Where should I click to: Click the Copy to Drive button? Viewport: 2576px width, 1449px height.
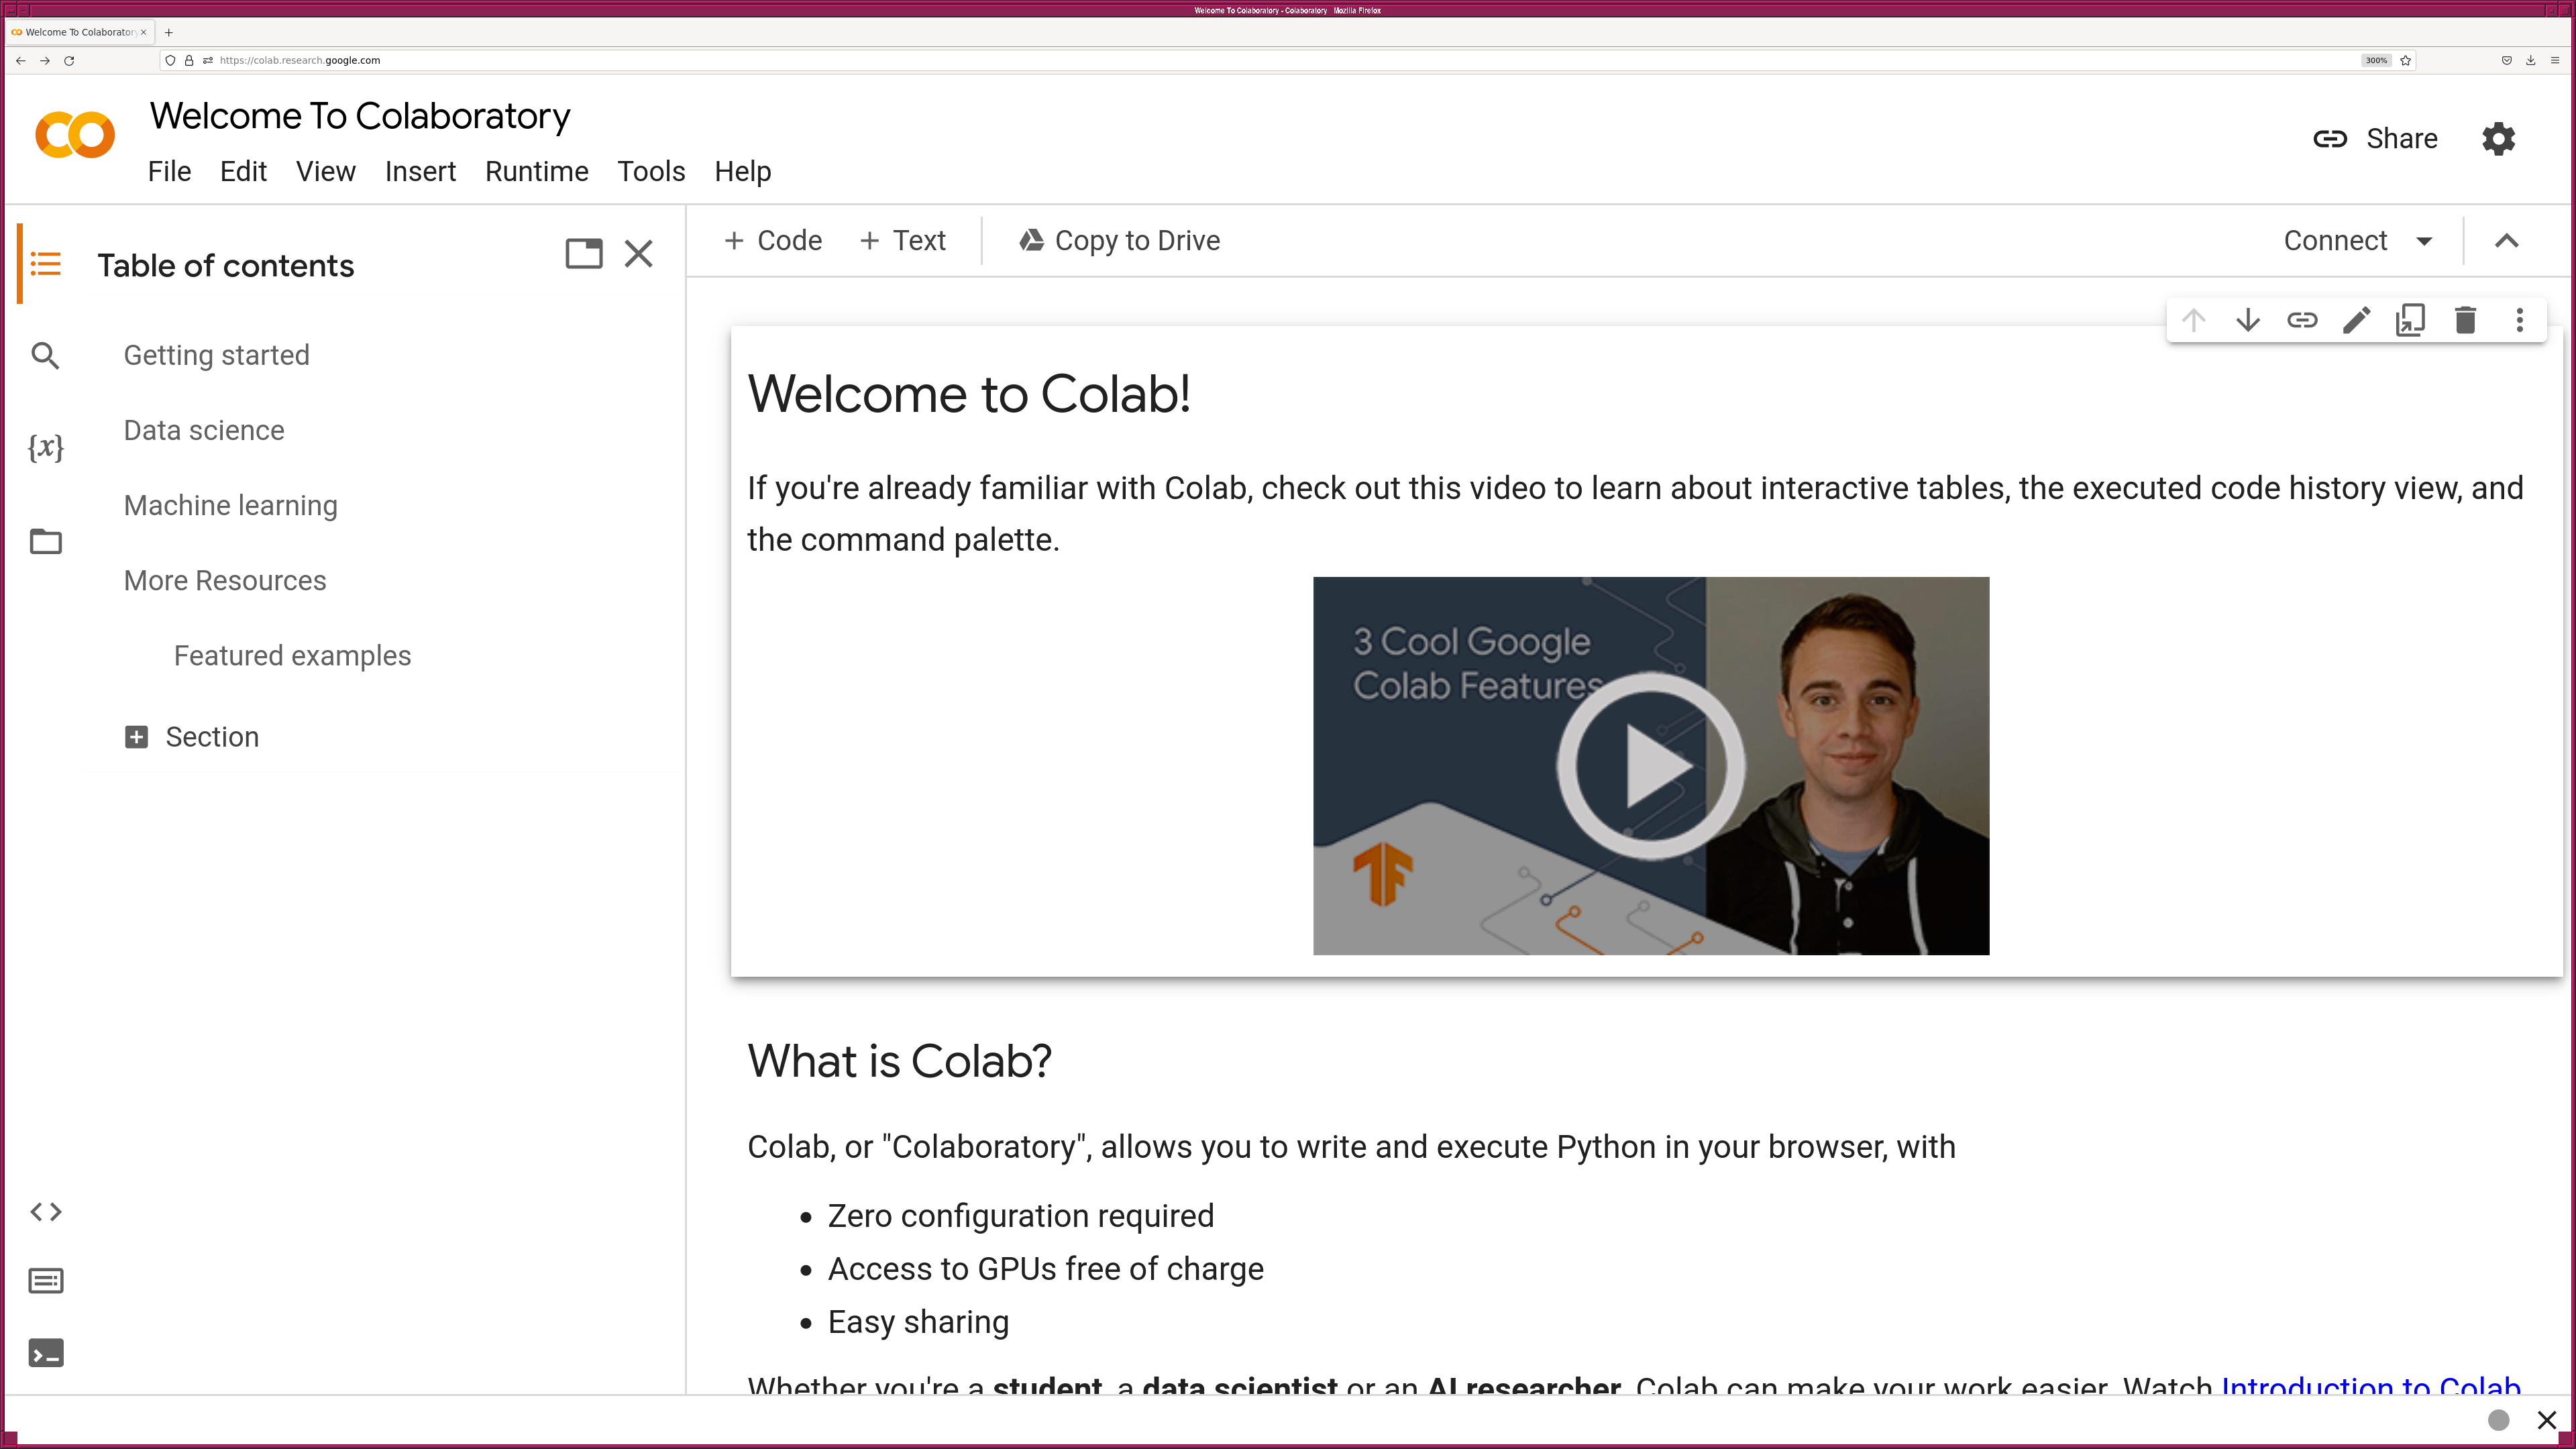[1119, 241]
